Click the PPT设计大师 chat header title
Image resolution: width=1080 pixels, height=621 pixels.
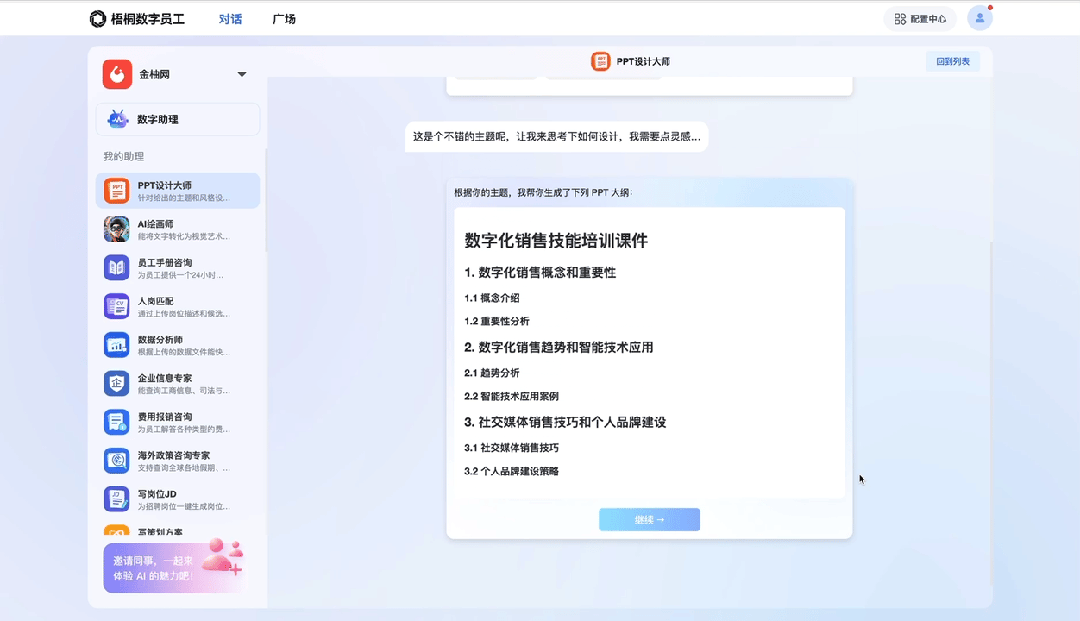coord(643,61)
